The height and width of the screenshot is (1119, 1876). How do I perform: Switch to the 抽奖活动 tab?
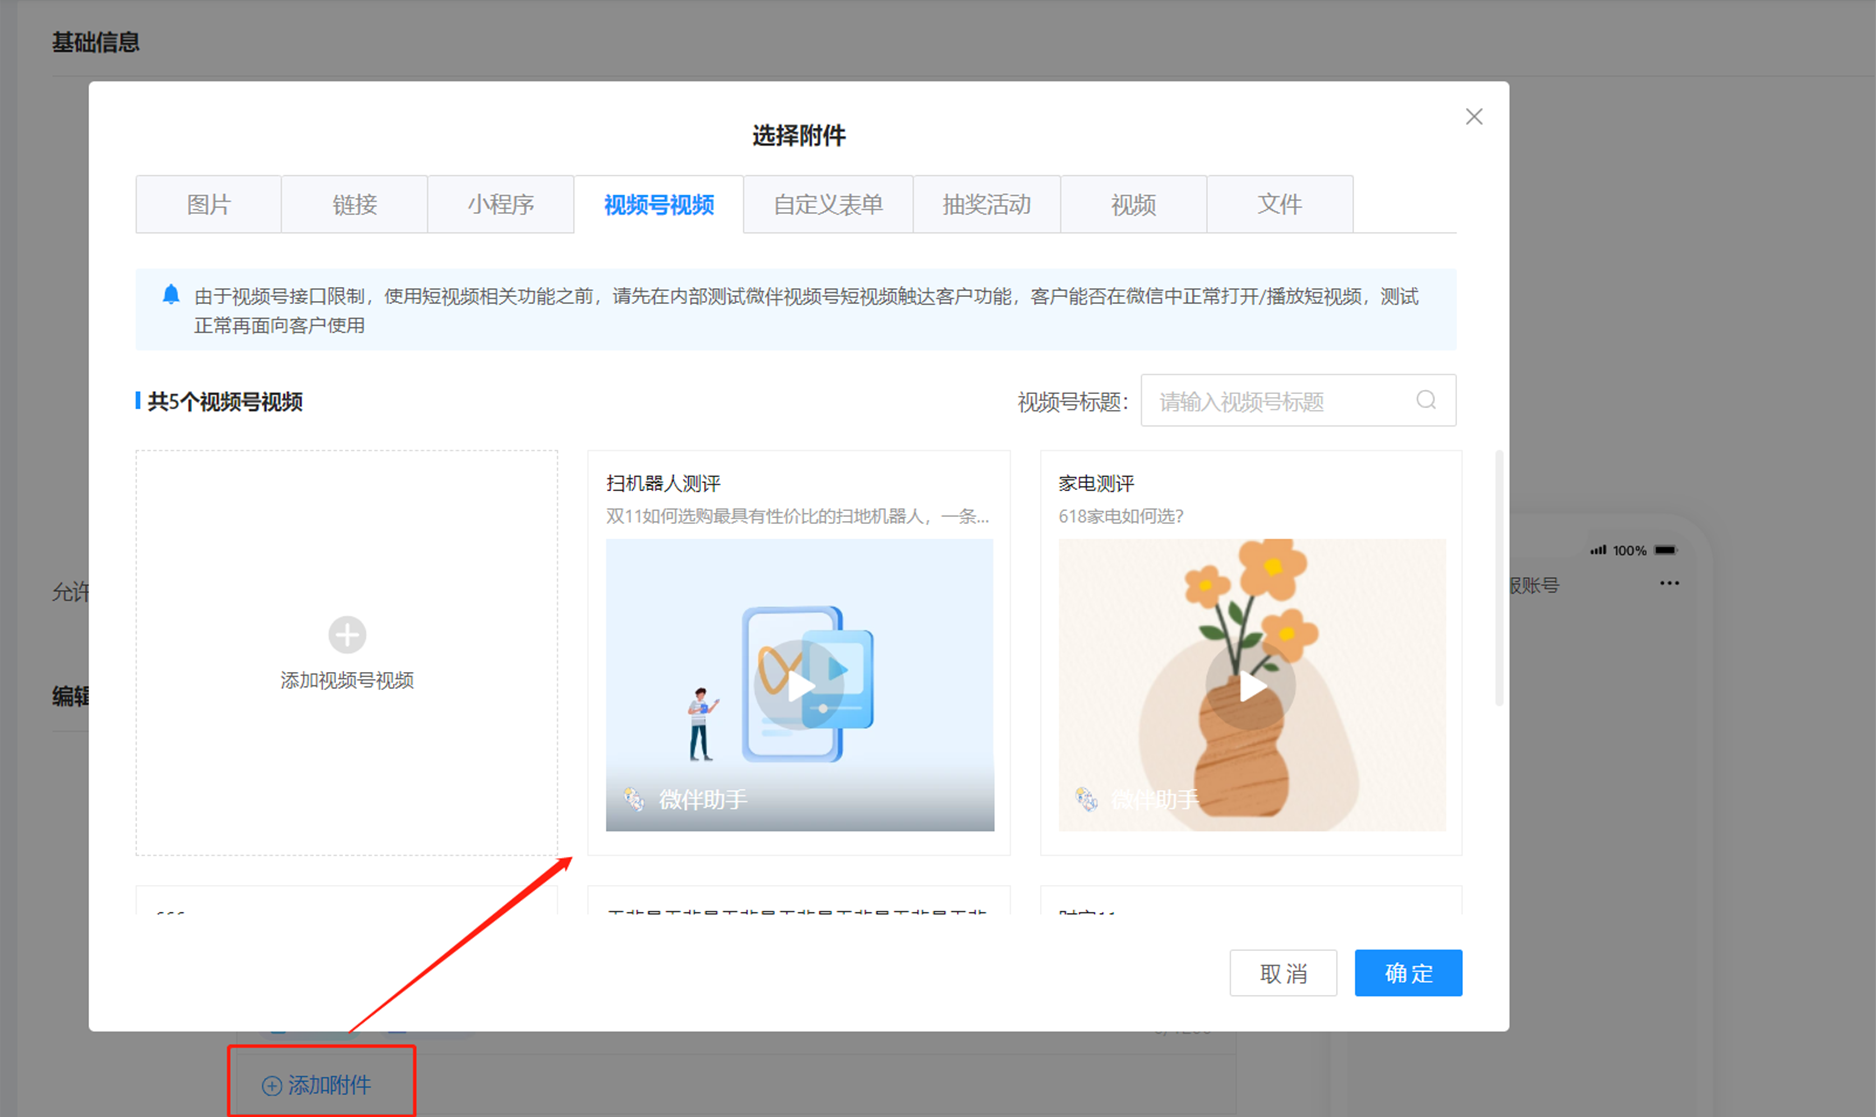pyautogui.click(x=987, y=204)
